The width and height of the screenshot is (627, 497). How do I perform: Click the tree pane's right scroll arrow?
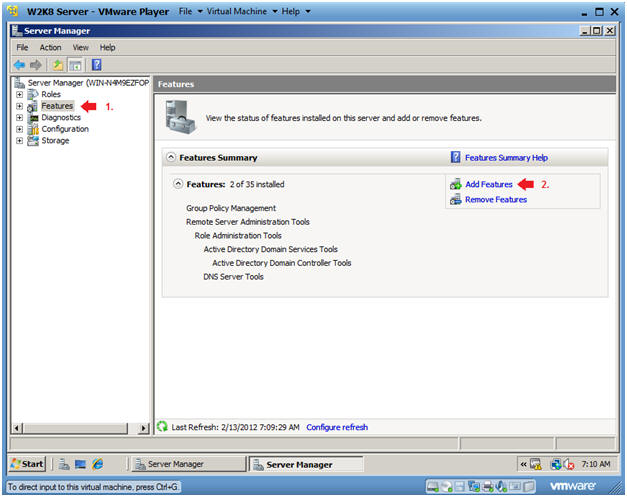click(144, 428)
